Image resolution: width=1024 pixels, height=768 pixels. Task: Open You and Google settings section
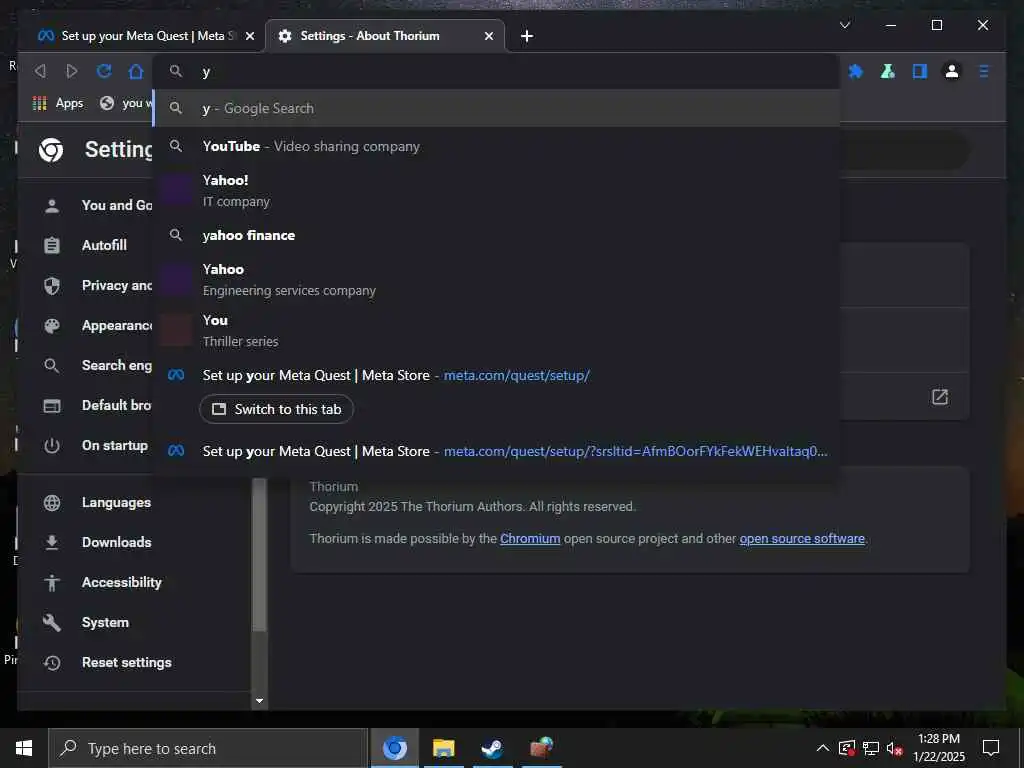click(97, 205)
